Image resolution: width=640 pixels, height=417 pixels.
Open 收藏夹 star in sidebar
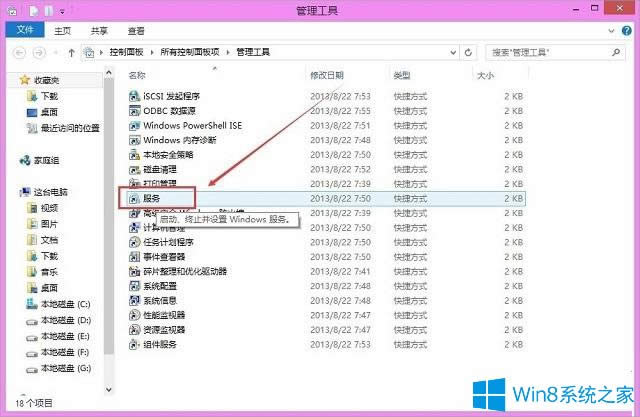pyautogui.click(x=24, y=80)
